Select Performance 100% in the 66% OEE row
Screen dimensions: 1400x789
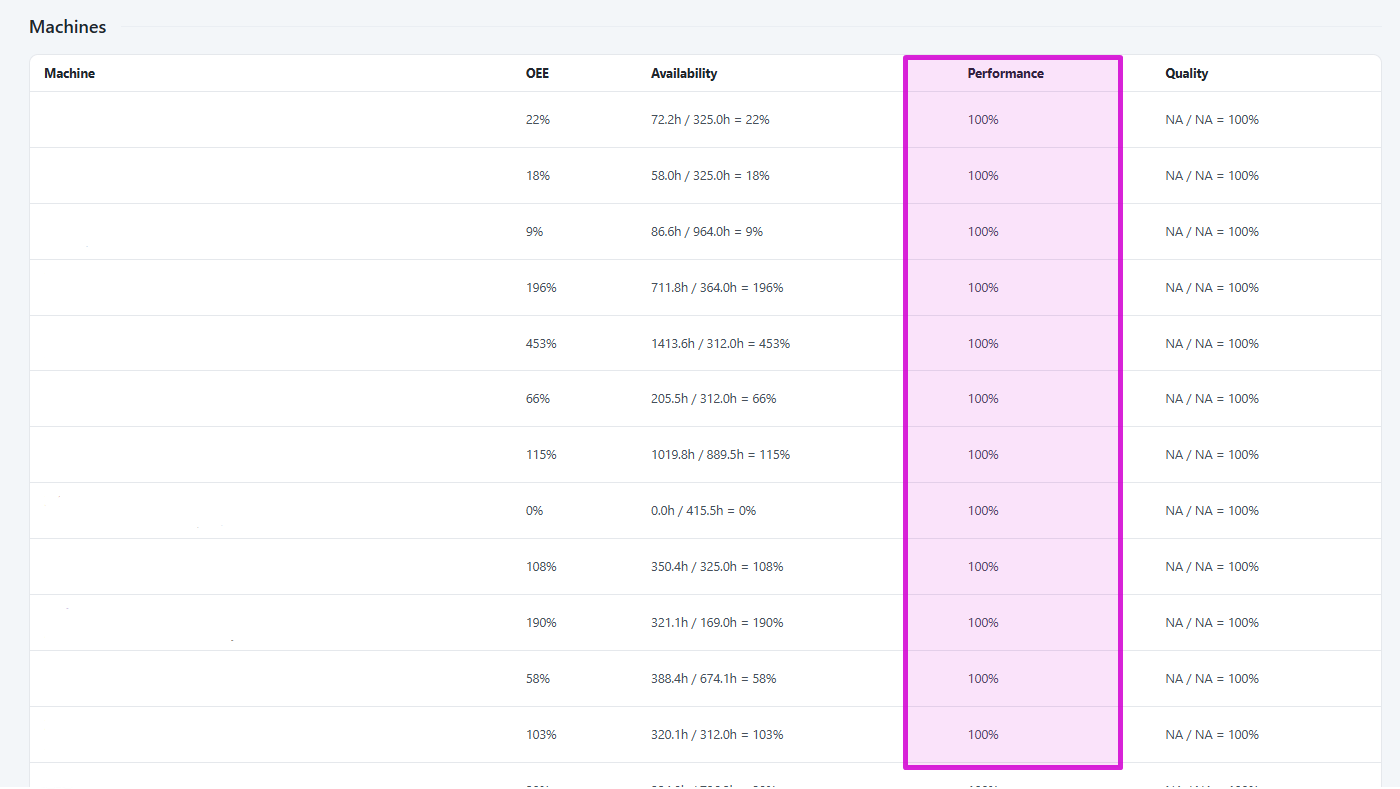tap(983, 398)
